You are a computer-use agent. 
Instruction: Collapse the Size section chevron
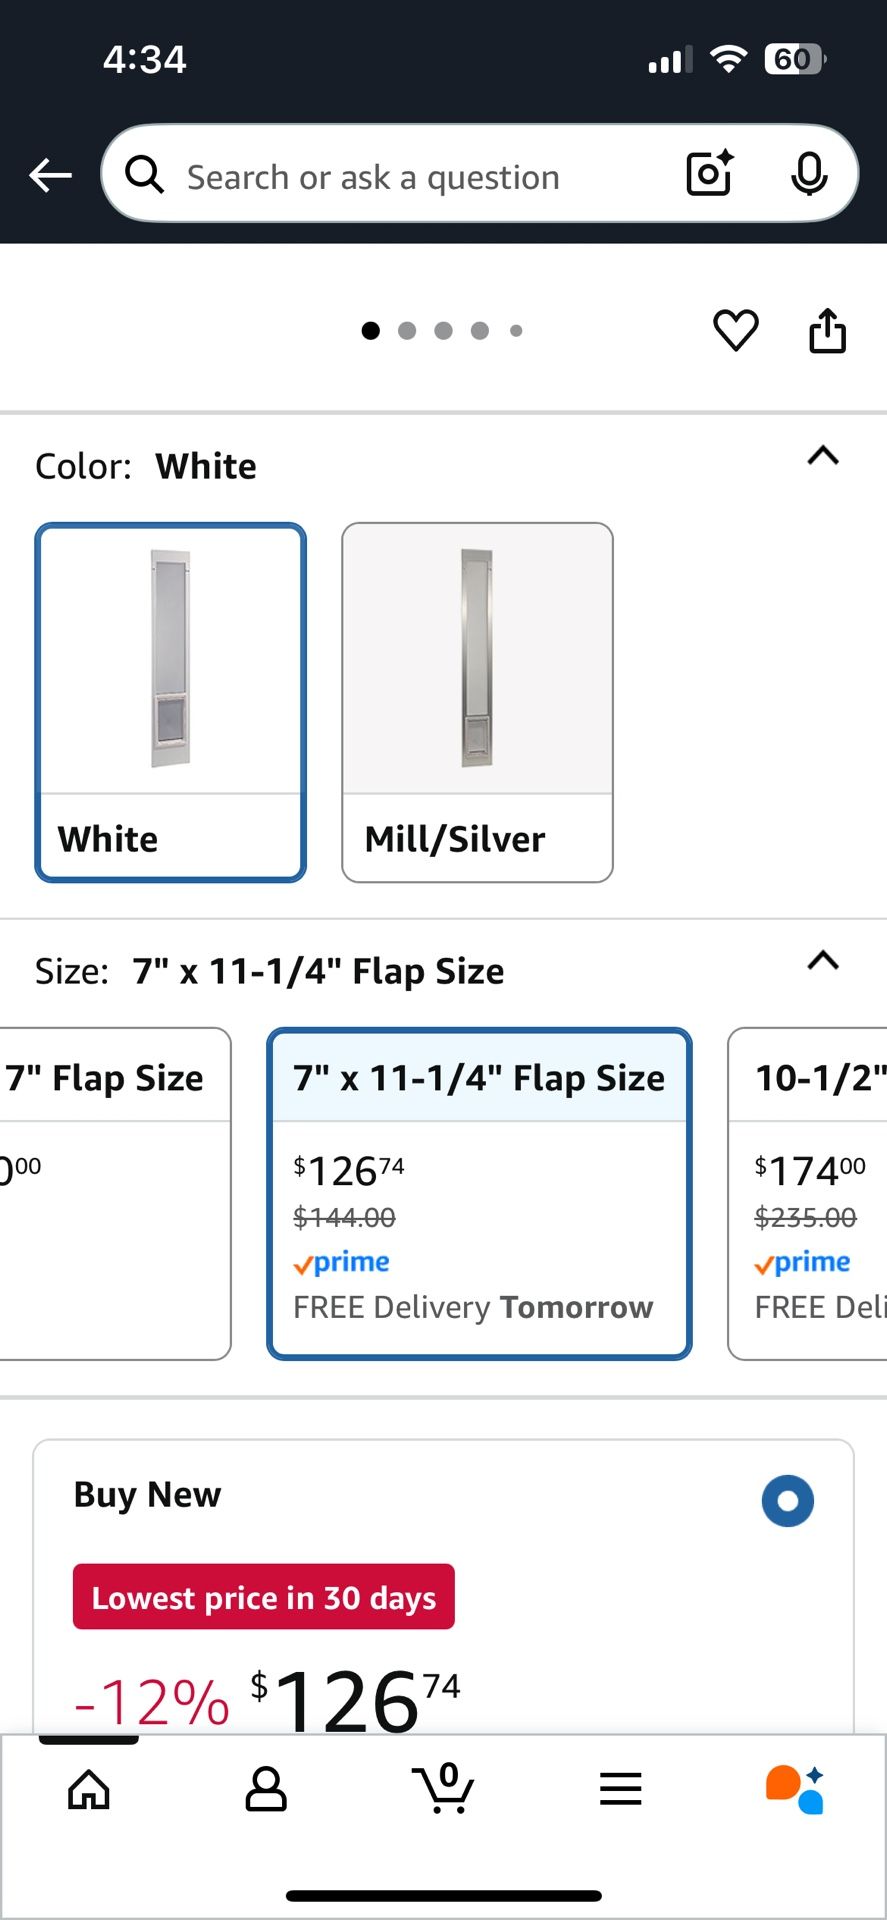pyautogui.click(x=823, y=962)
